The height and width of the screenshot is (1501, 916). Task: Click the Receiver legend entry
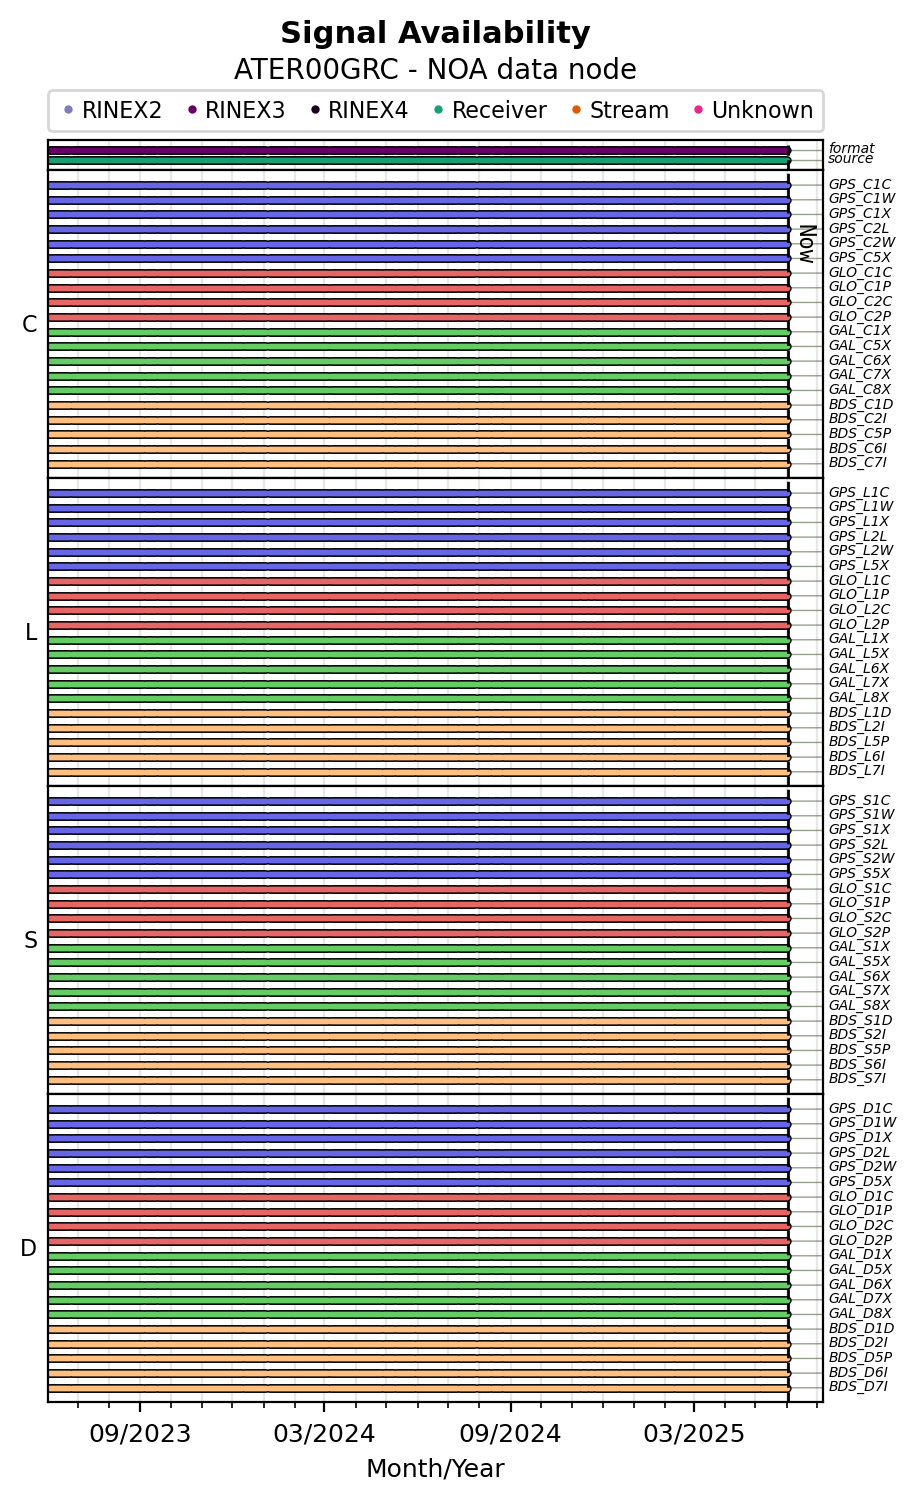click(489, 111)
